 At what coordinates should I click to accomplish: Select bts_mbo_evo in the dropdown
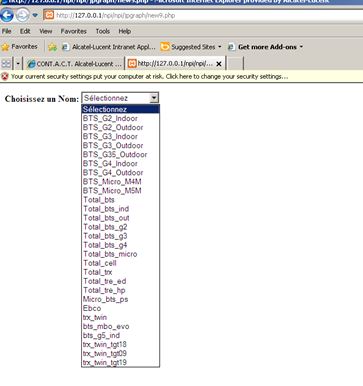click(x=121, y=326)
